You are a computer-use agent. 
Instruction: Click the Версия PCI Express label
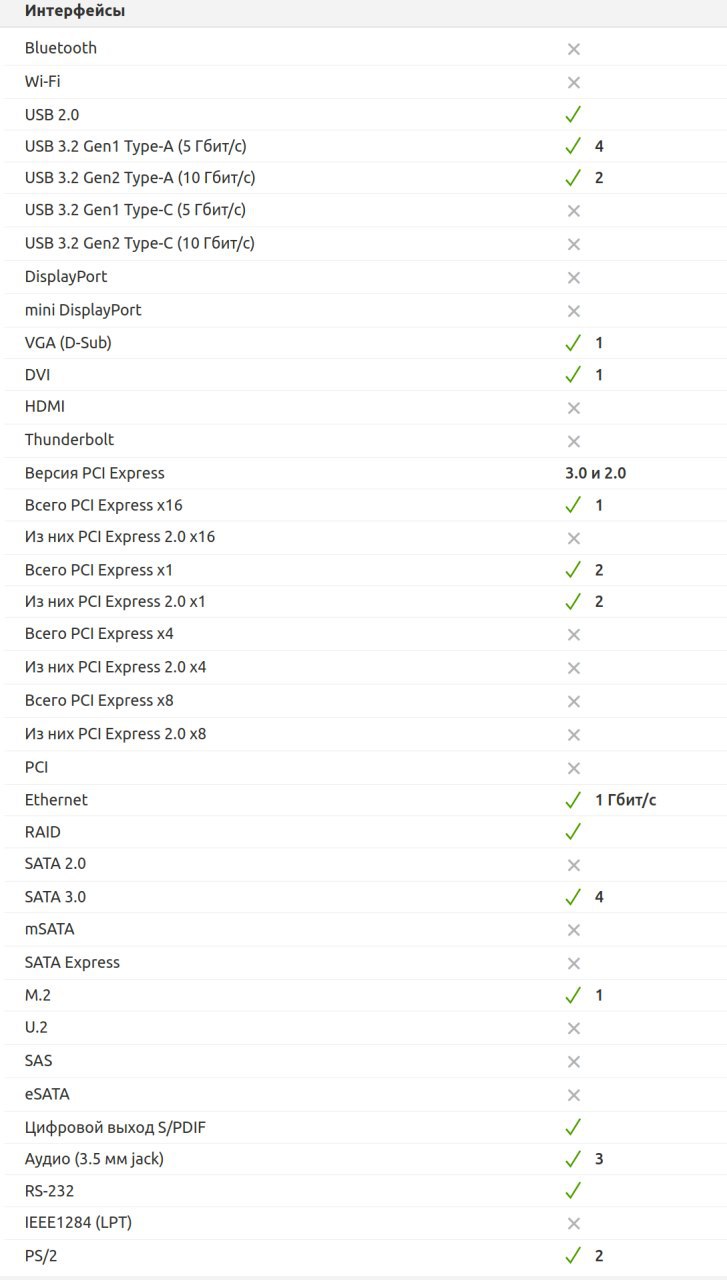(95, 473)
